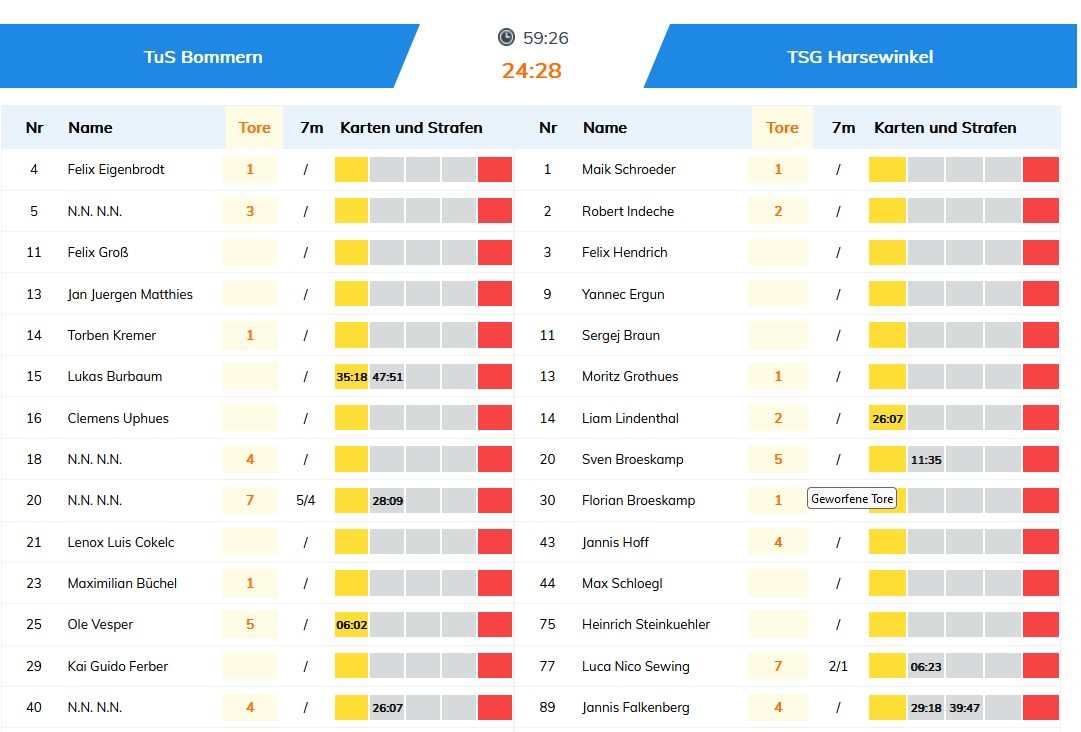Screen dimensions: 1081x732
Task: Click the left Karten und Strafen header
Action: point(411,127)
